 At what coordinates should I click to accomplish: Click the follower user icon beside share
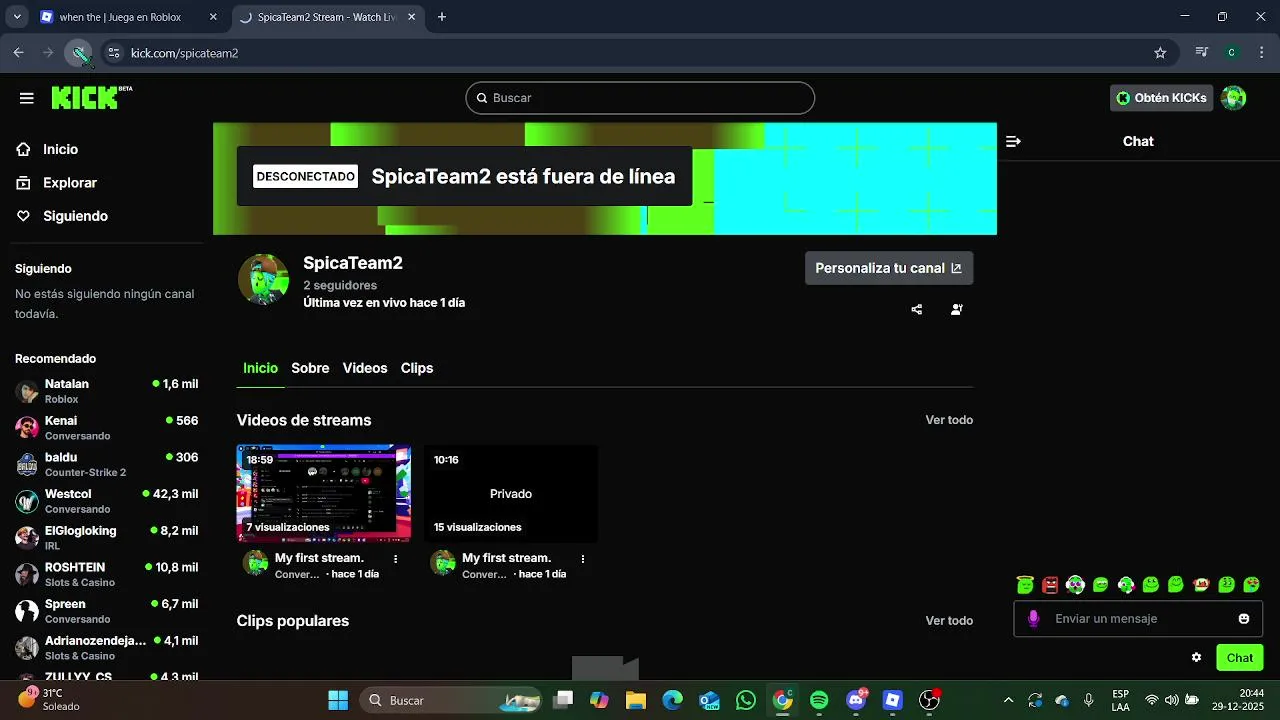(957, 310)
